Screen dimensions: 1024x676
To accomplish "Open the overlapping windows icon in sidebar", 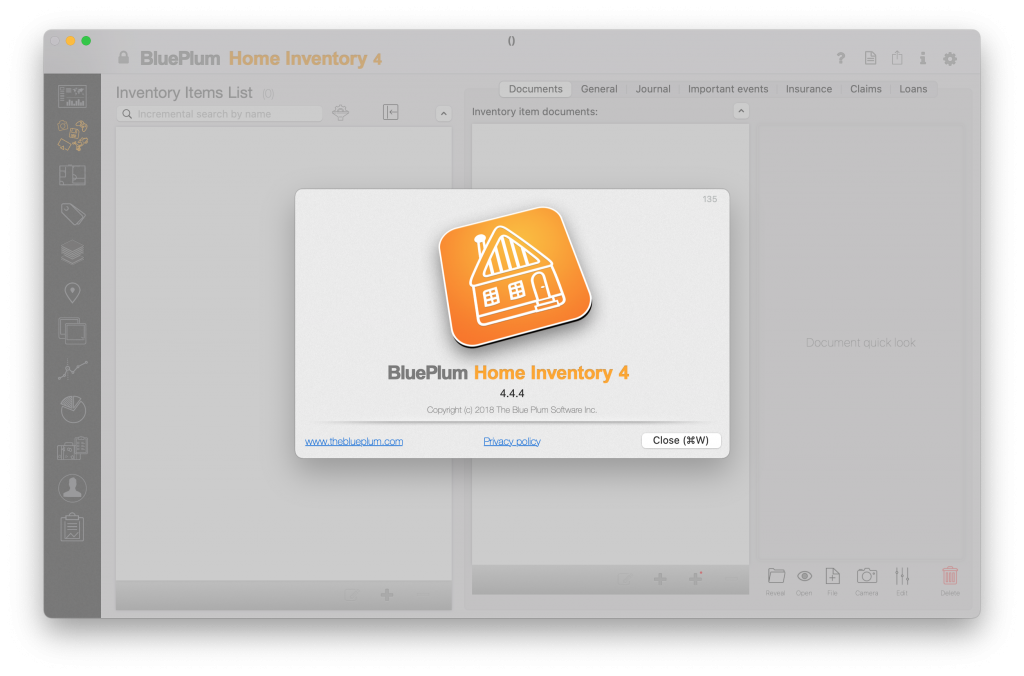I will pyautogui.click(x=72, y=331).
